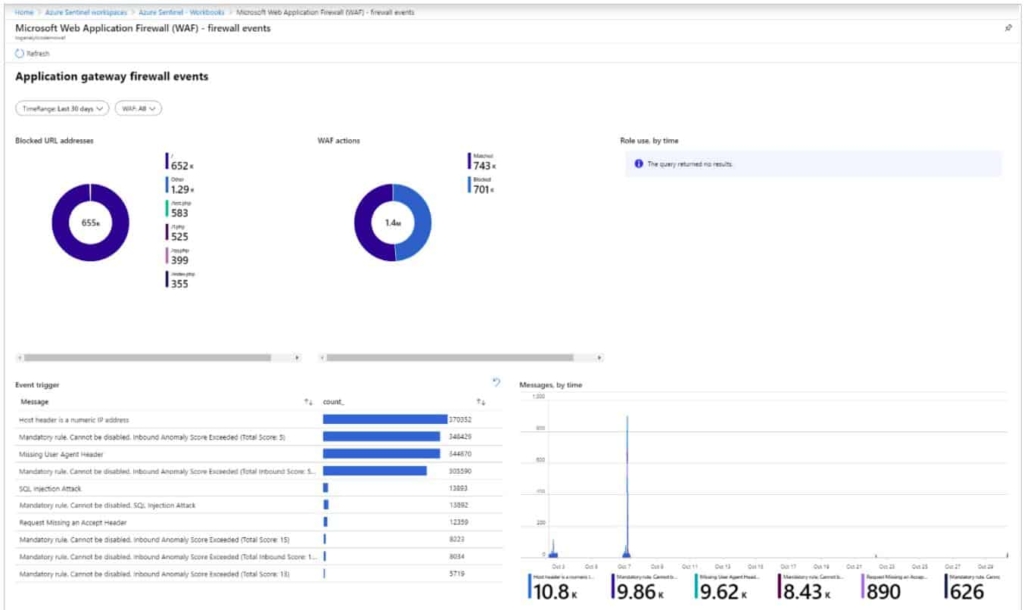Select row SQL Injection Attack

click(x=259, y=488)
